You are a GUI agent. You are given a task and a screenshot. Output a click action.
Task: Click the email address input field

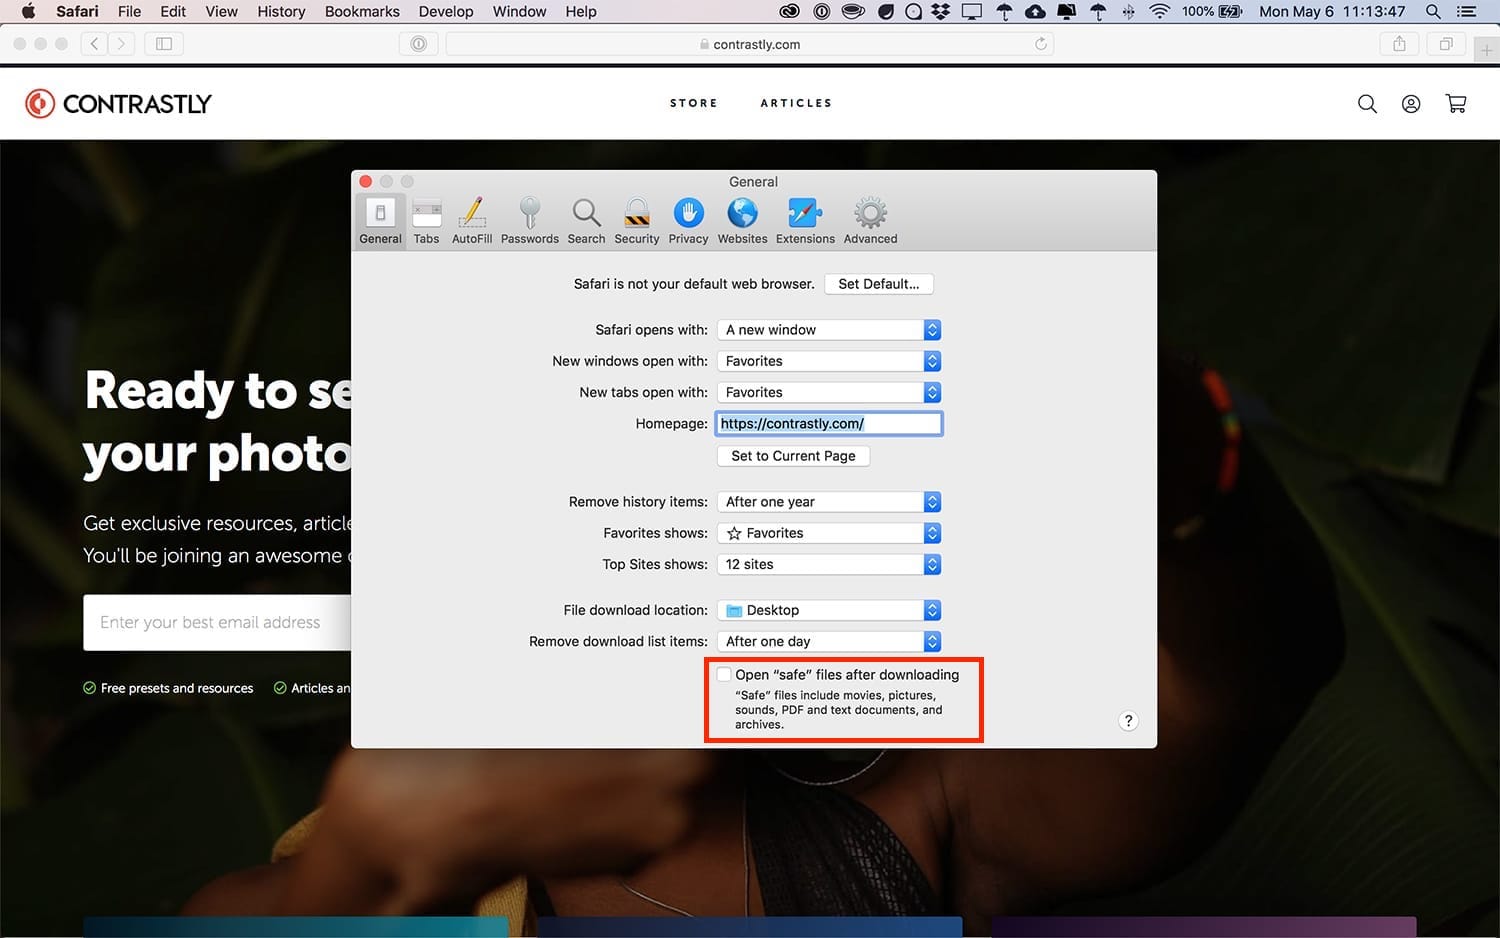[217, 622]
